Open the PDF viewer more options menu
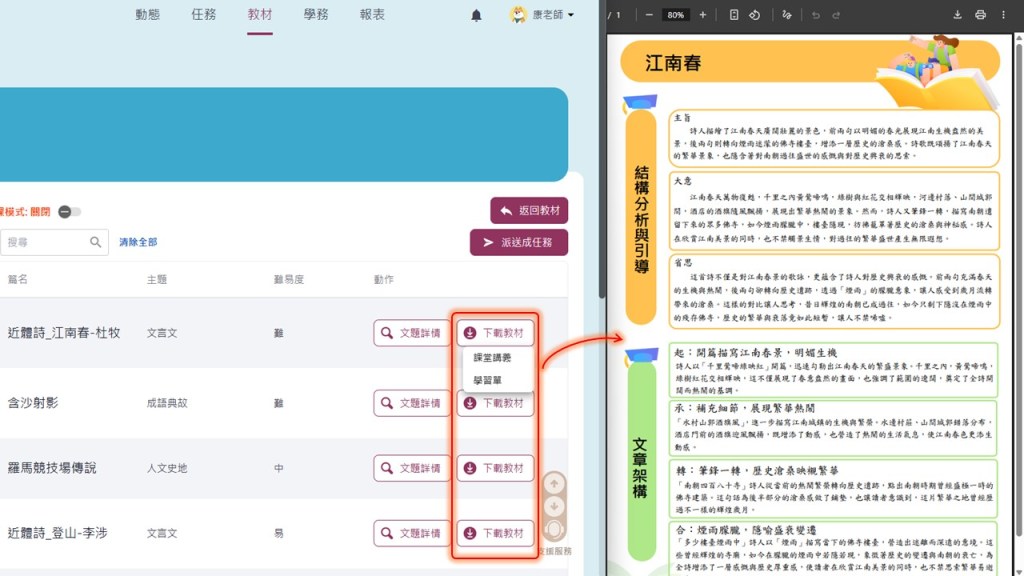Screen dimensions: 1024x576 pos(1005,15)
